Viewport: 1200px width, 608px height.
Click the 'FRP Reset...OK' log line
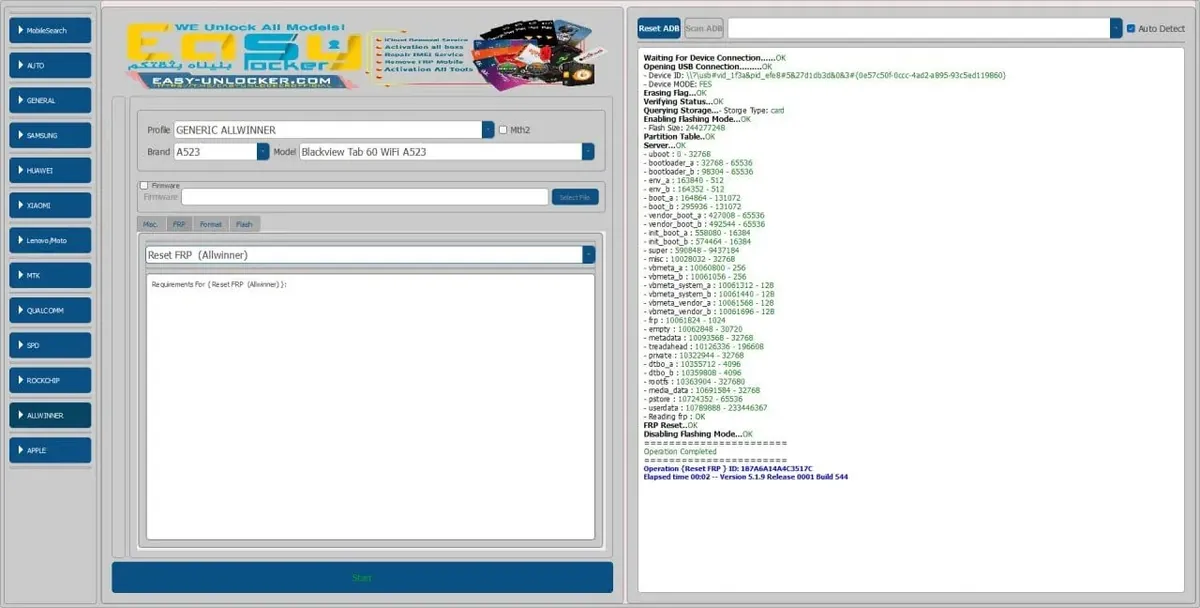tap(669, 426)
